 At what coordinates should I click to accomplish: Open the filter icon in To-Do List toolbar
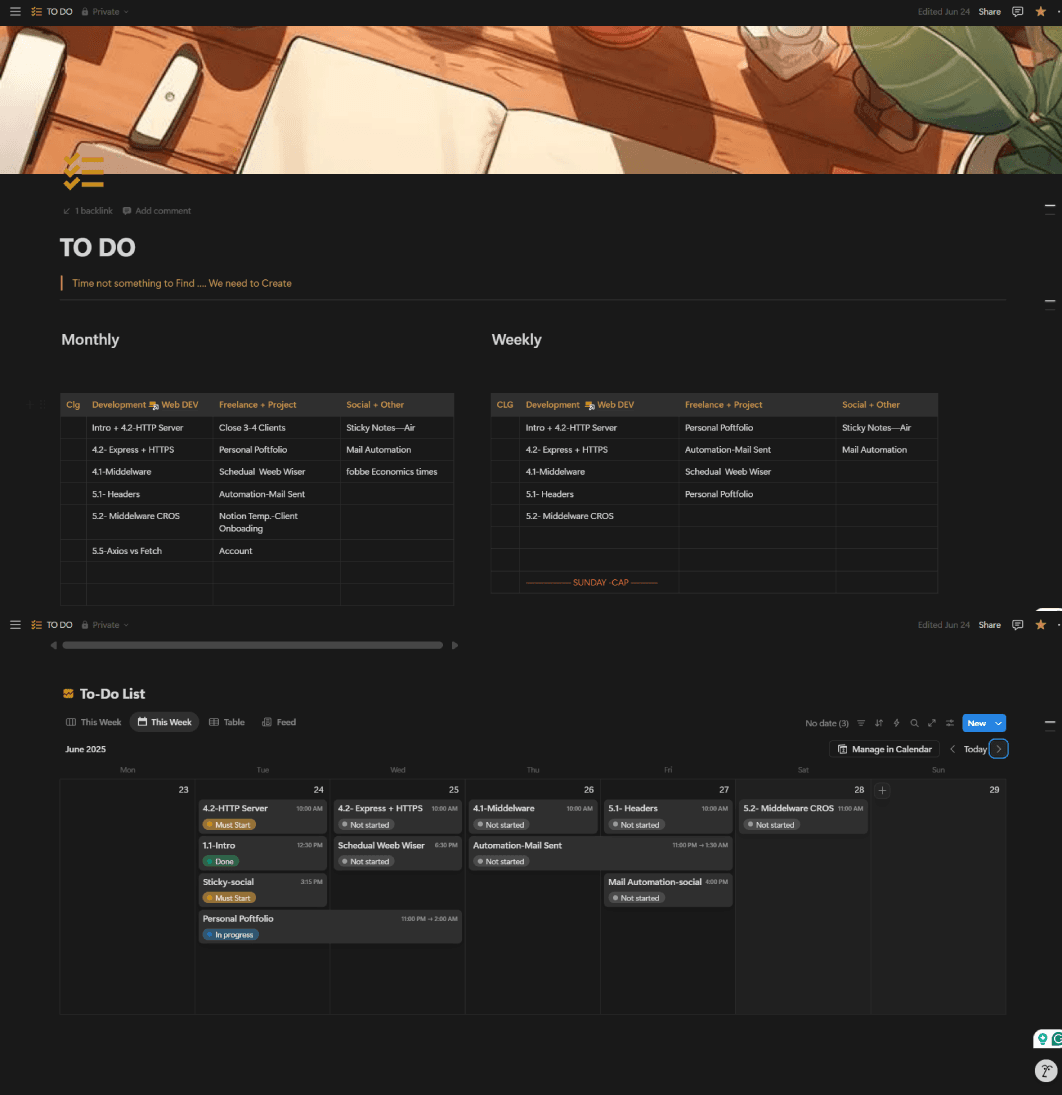tap(861, 723)
